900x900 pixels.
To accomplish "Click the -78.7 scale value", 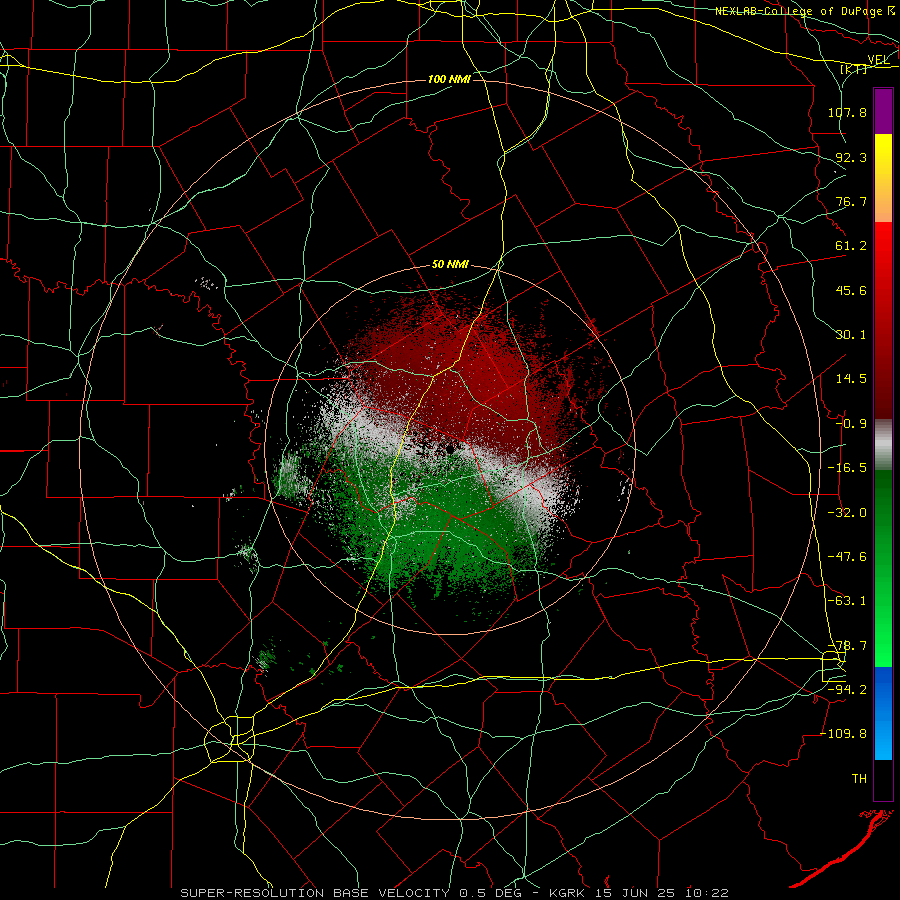I will coord(847,646).
